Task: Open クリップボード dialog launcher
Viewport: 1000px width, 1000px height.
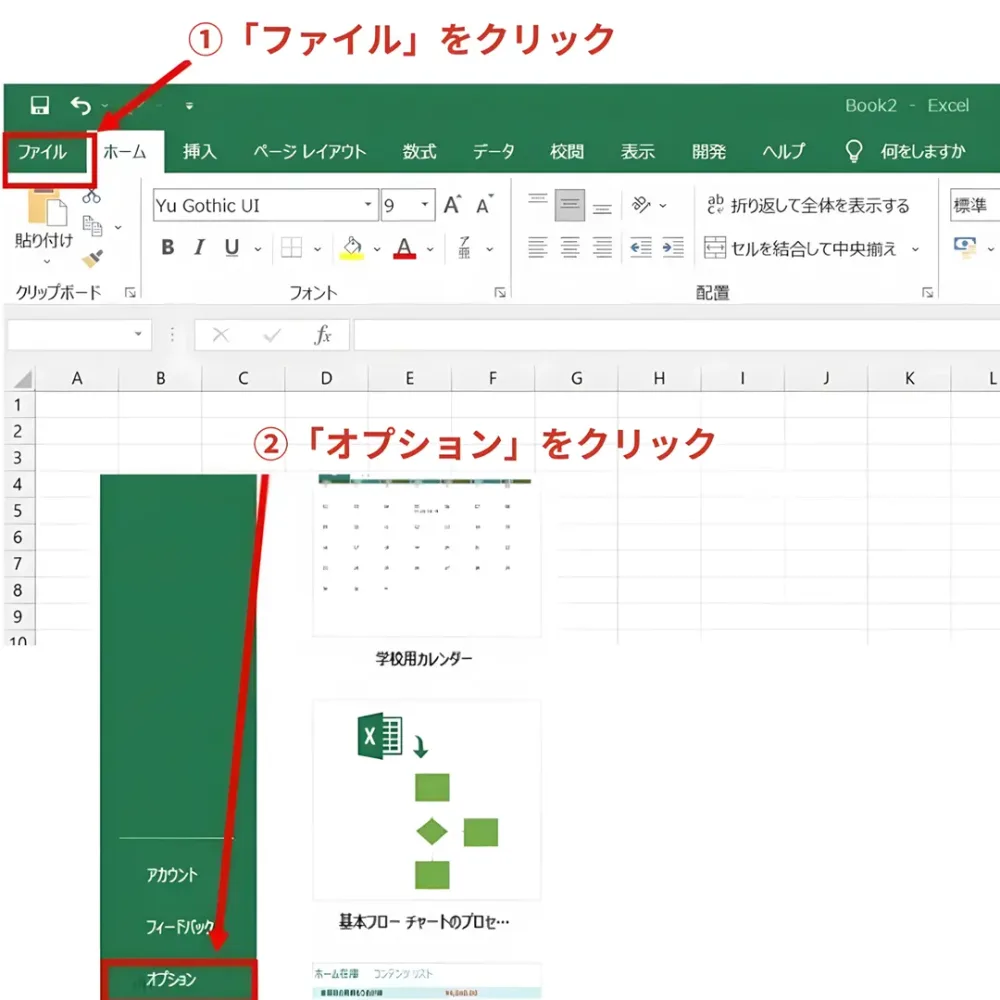Action: [x=130, y=293]
